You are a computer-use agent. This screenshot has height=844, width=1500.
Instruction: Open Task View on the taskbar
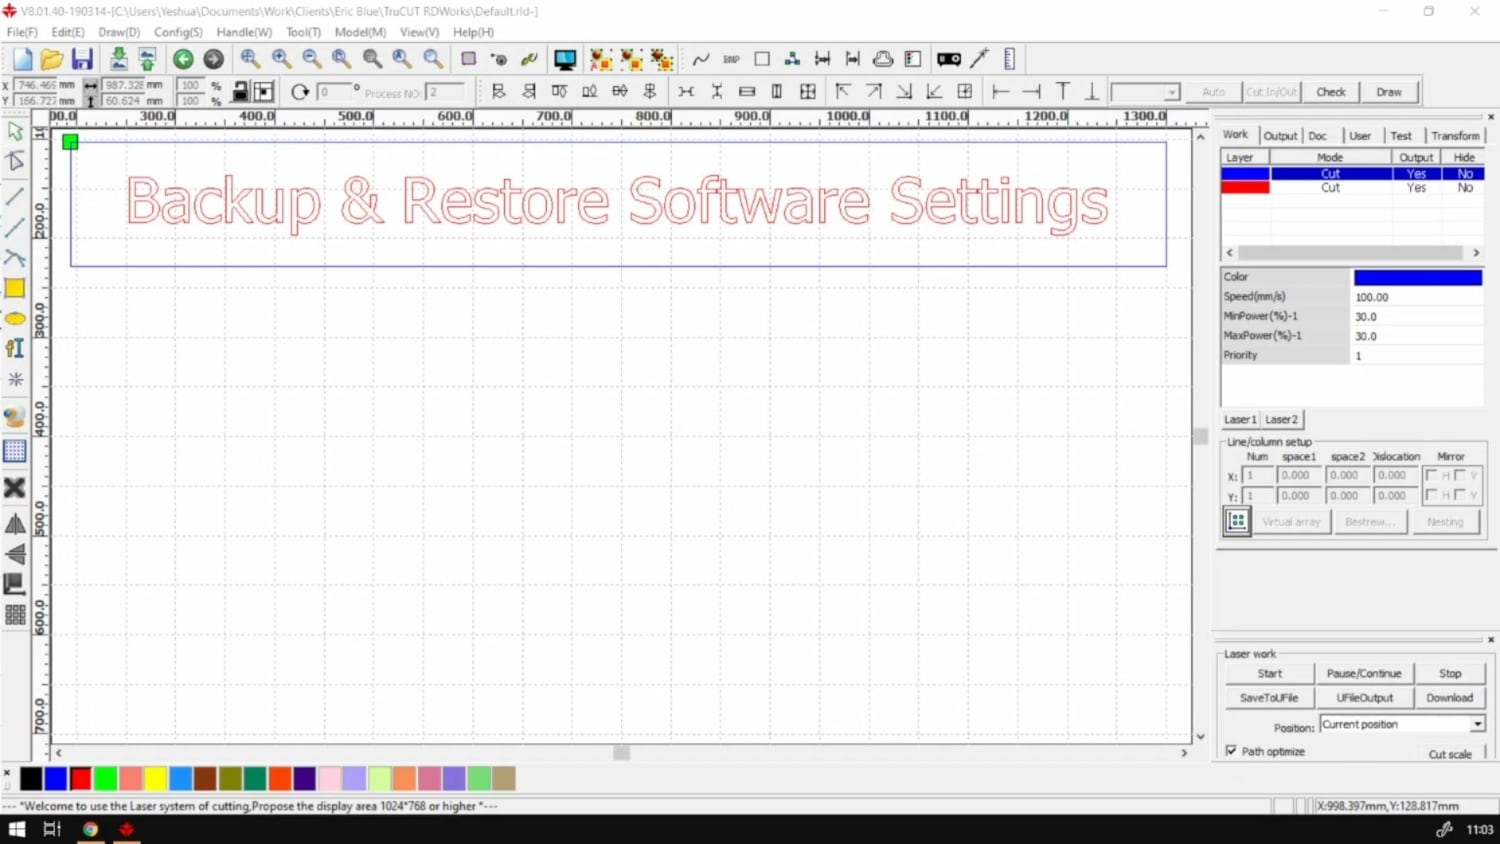[52, 829]
